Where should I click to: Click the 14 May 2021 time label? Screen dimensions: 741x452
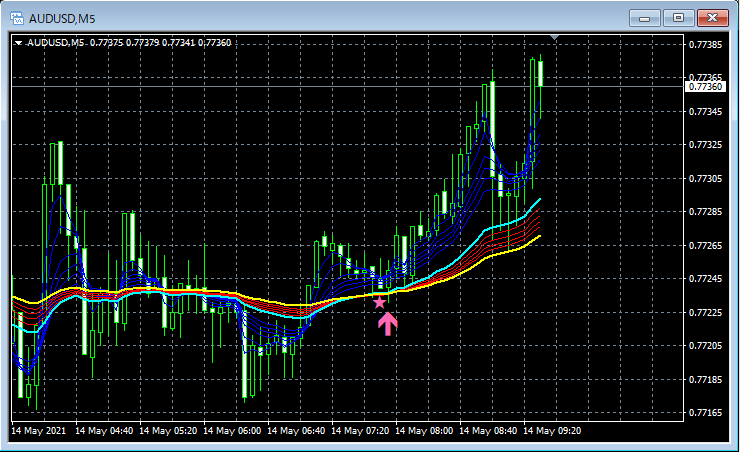pyautogui.click(x=39, y=431)
